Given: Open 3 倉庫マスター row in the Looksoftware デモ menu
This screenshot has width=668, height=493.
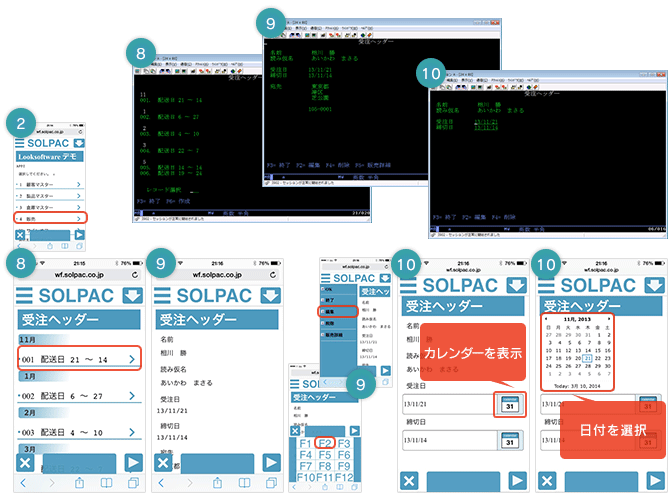Looking at the screenshot, I should tap(49, 207).
